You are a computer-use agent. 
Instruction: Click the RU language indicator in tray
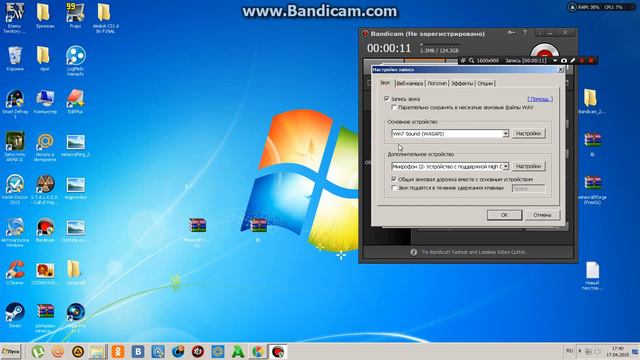[569, 351]
